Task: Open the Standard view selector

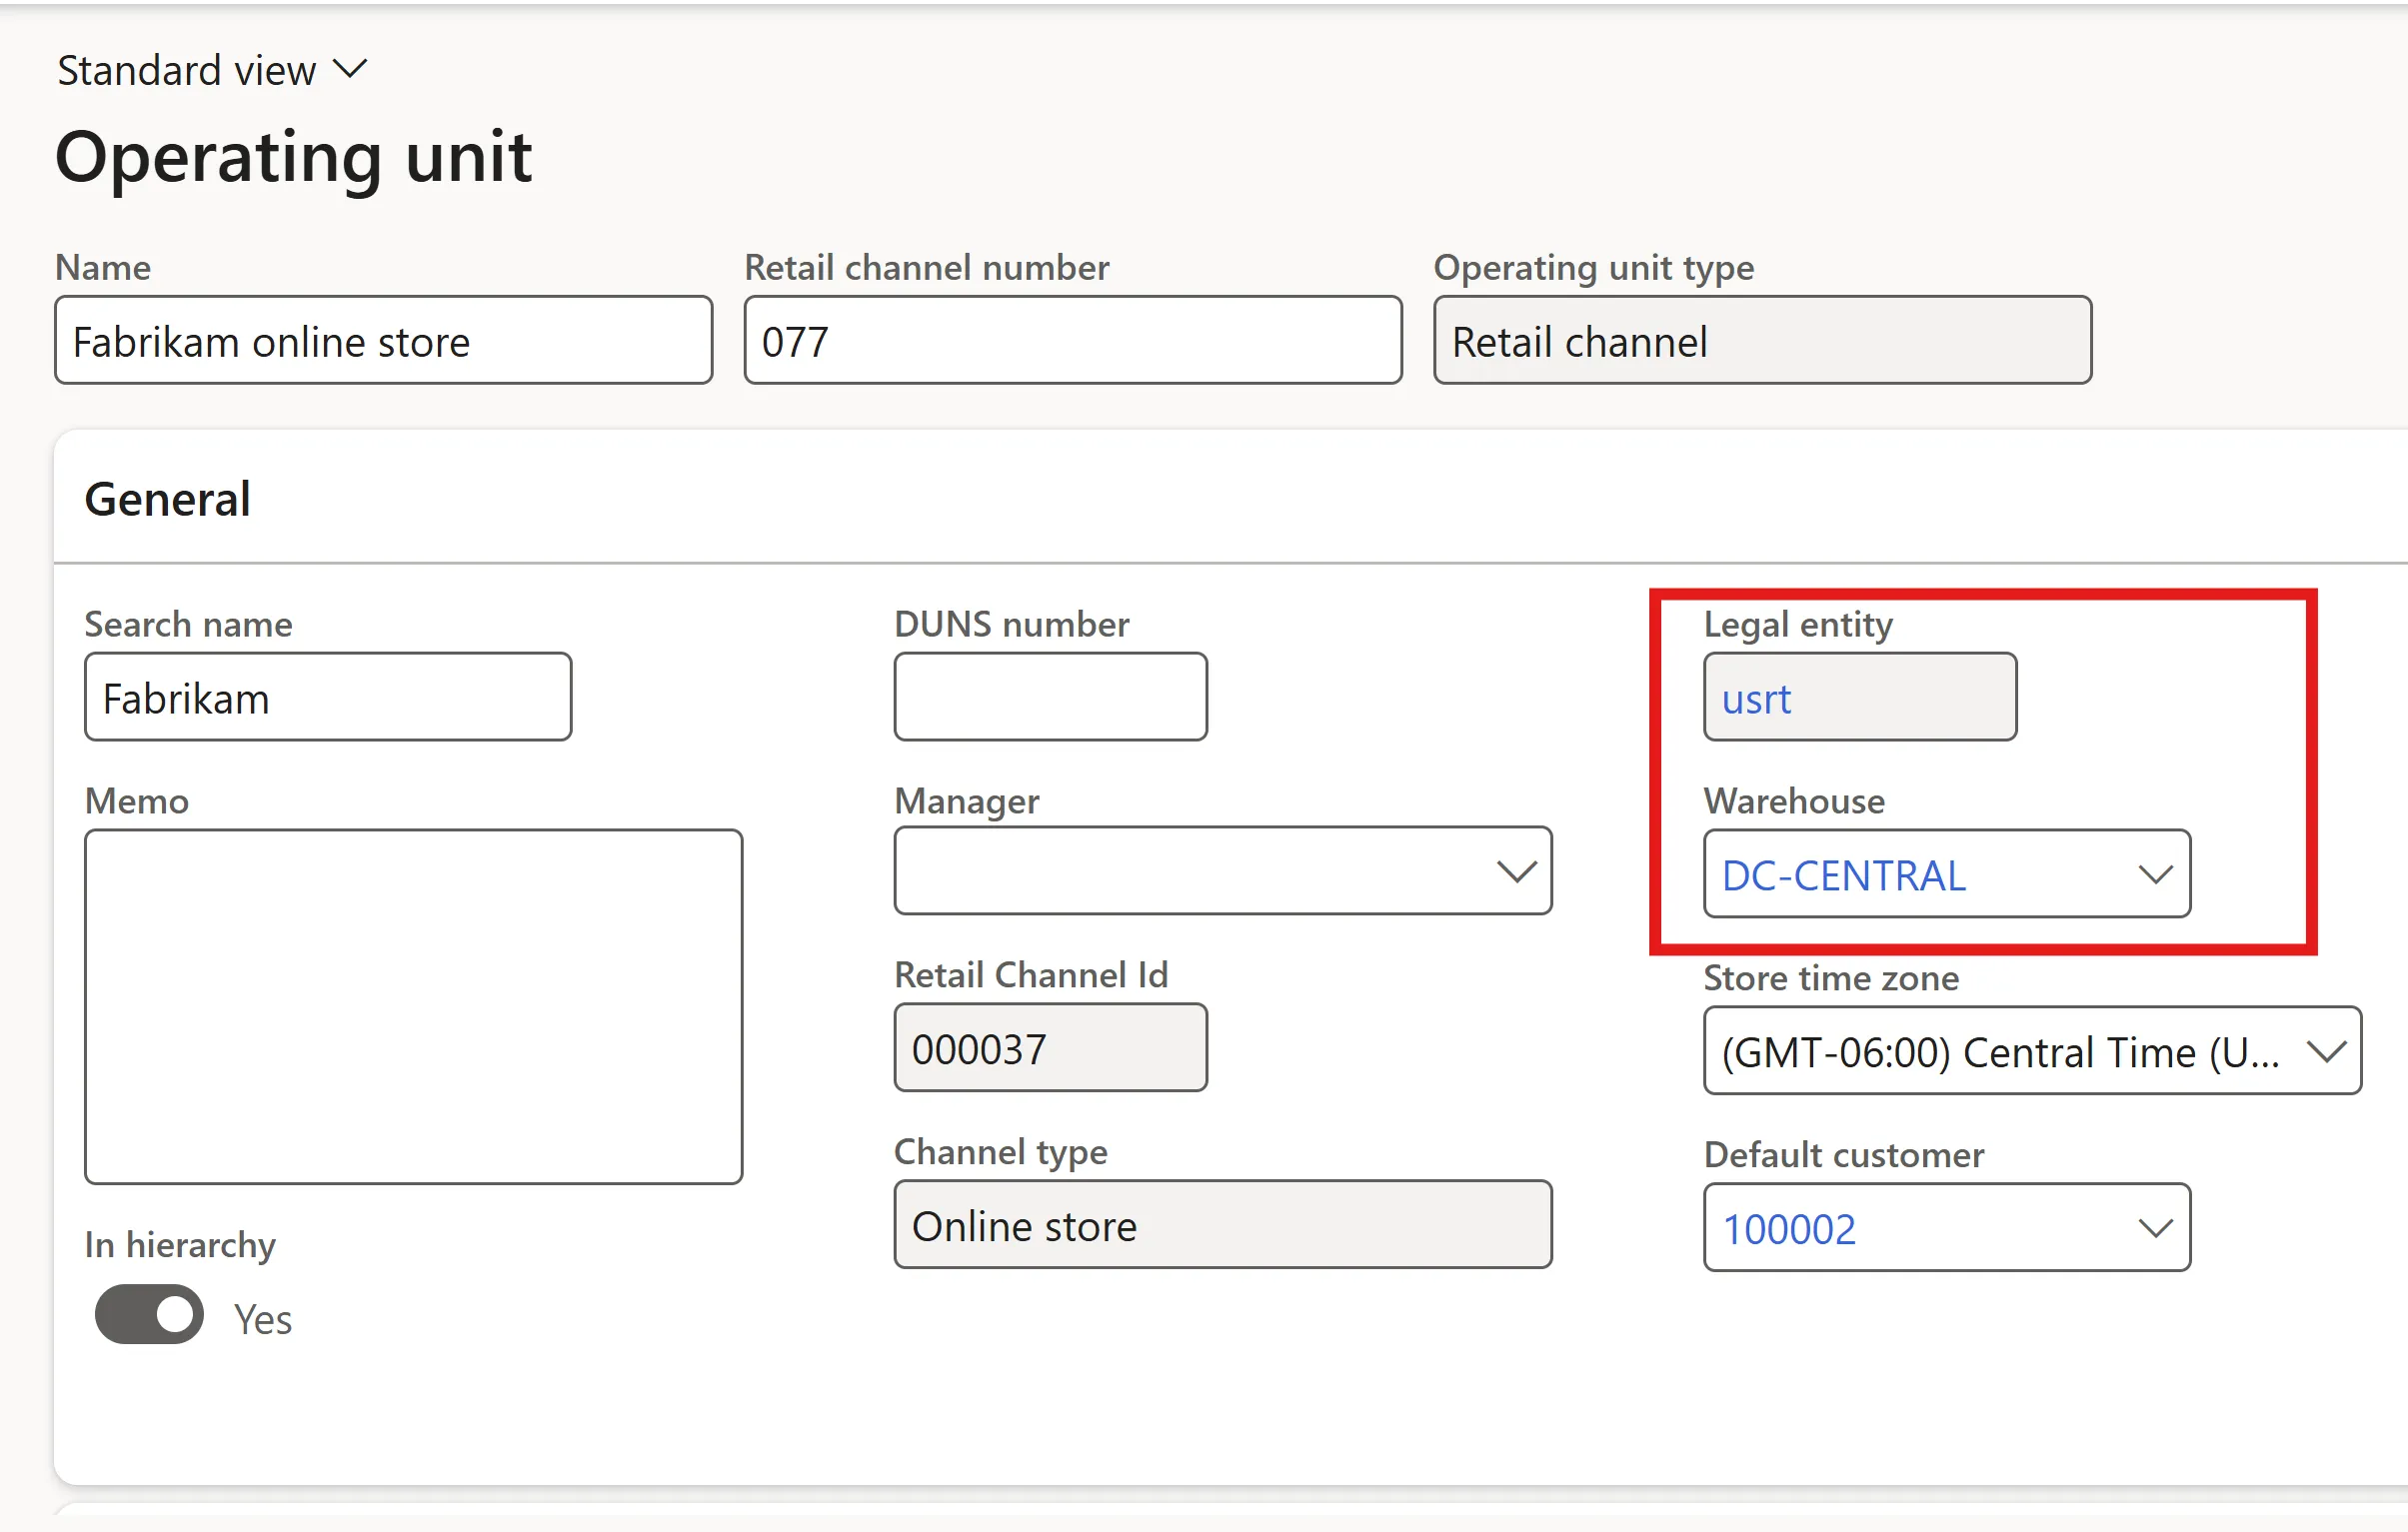Action: [x=212, y=71]
